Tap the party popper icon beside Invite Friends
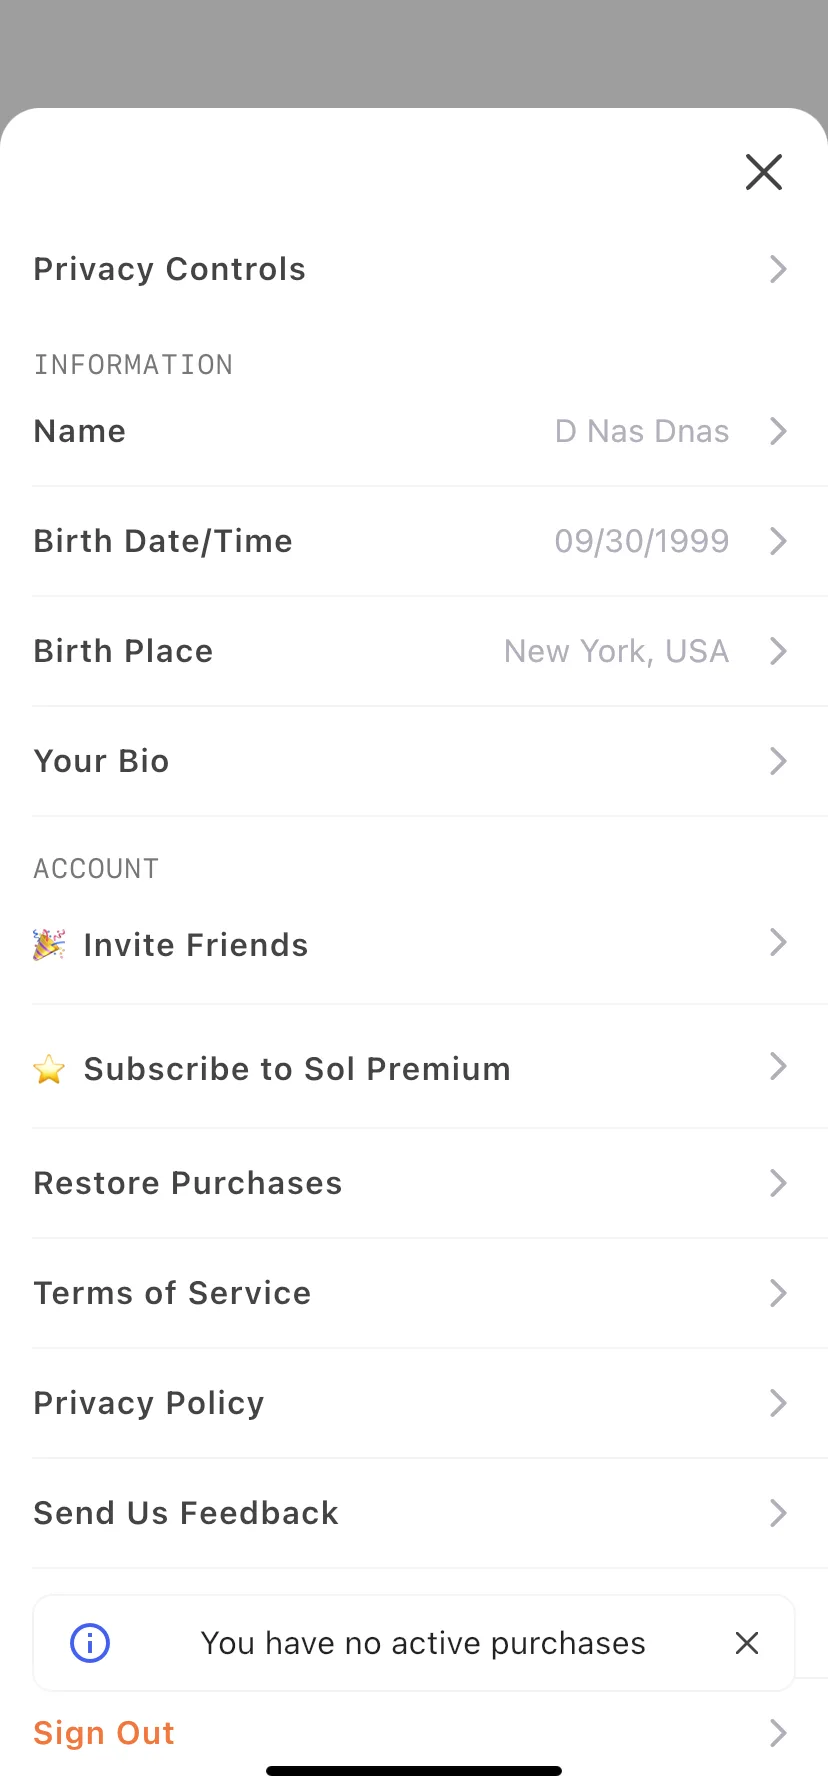 click(x=49, y=944)
